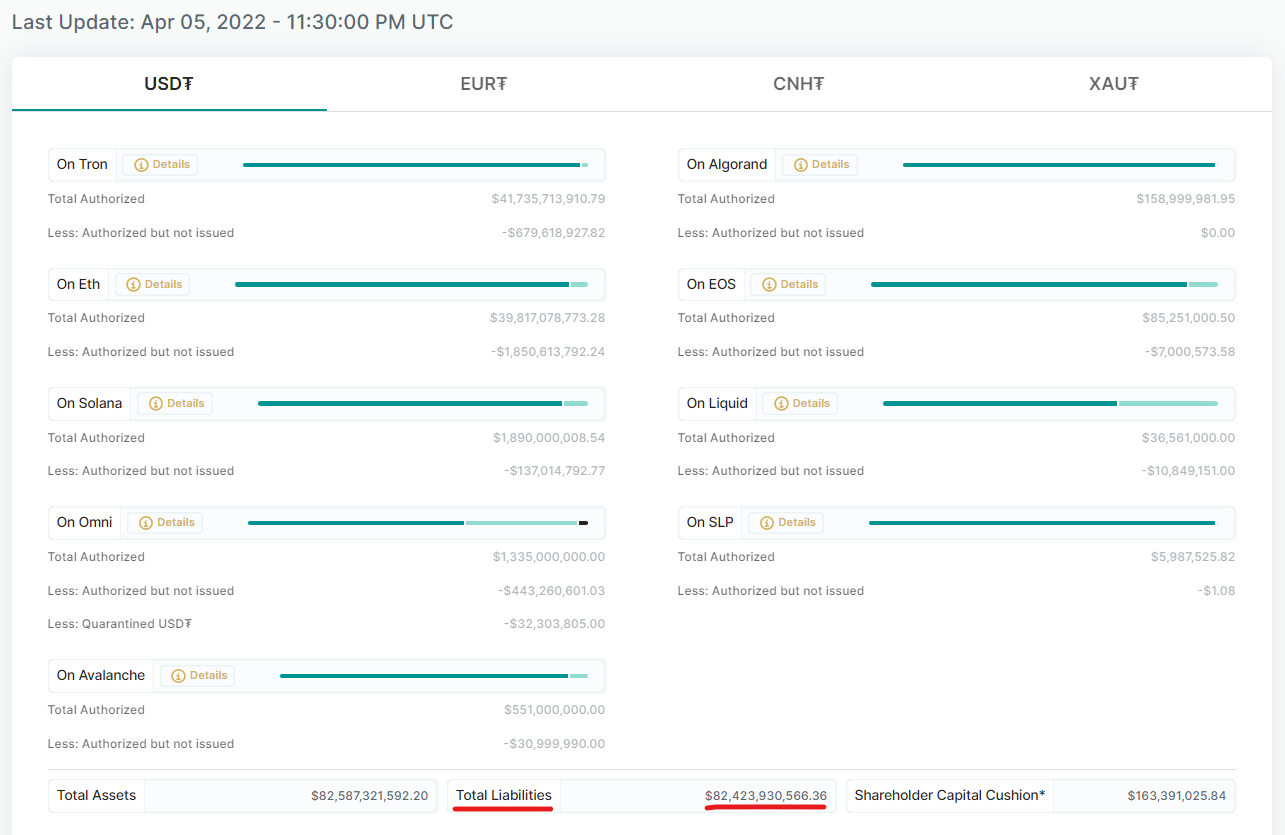The height and width of the screenshot is (835, 1285).
Task: Switch to the USD₮ tab
Action: (169, 84)
